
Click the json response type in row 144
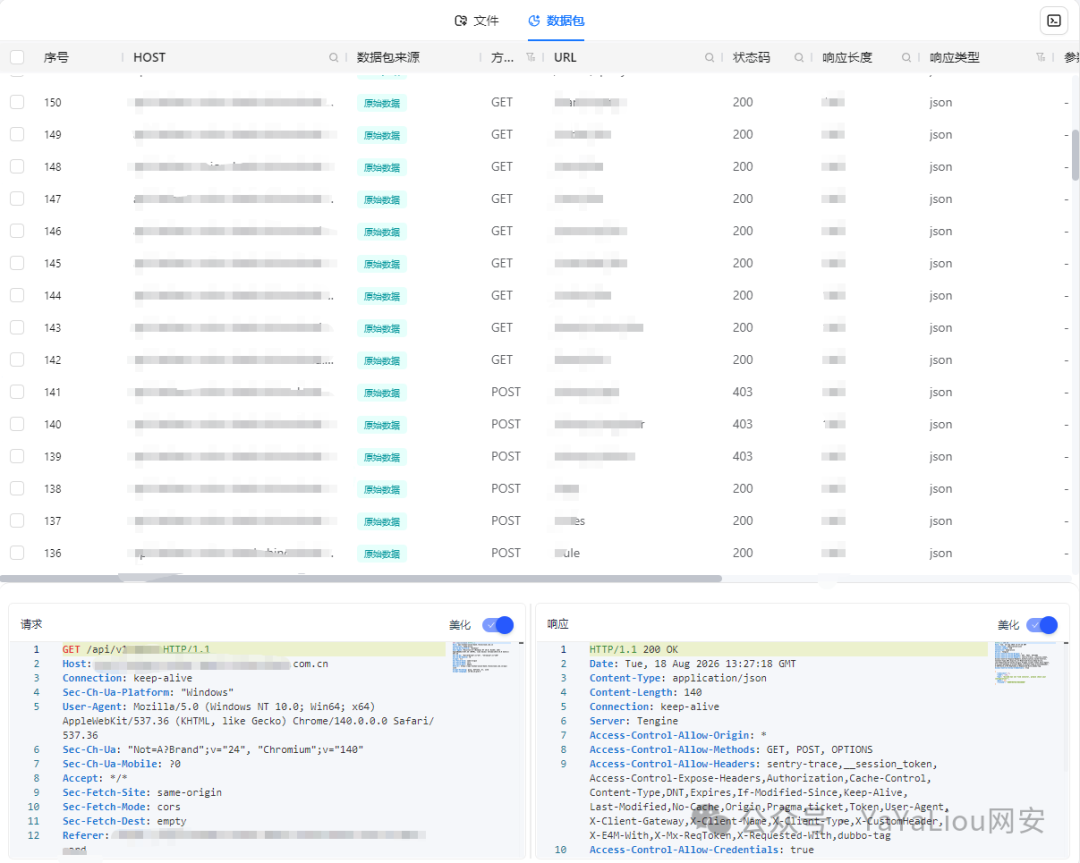(x=941, y=295)
